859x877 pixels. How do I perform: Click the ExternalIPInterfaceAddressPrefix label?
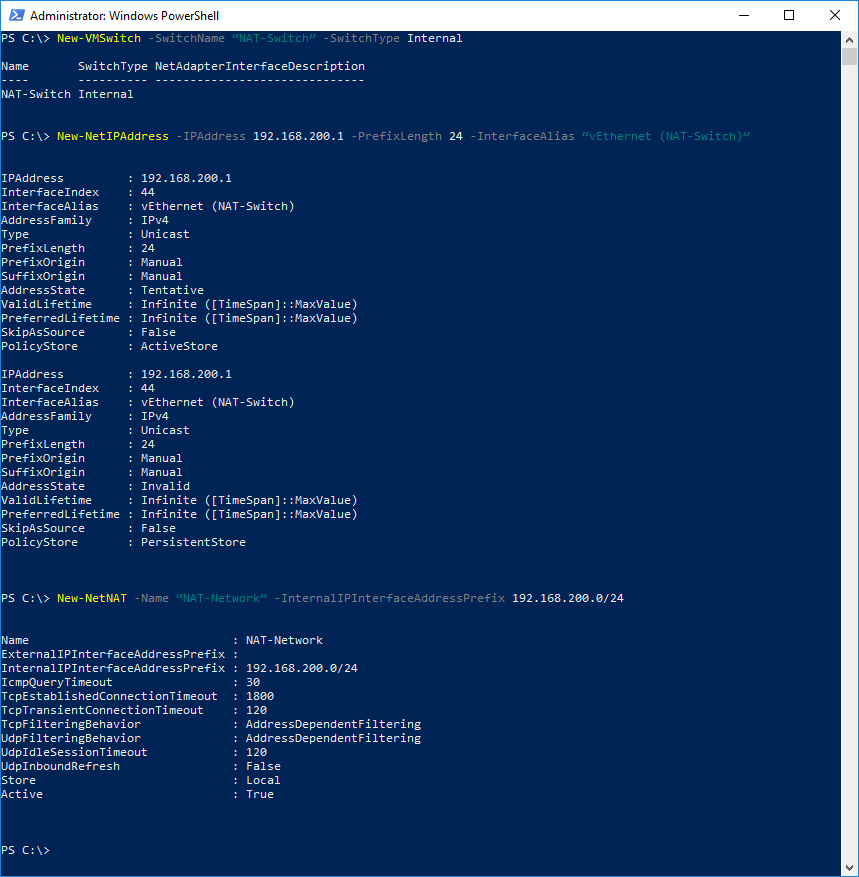(x=112, y=654)
